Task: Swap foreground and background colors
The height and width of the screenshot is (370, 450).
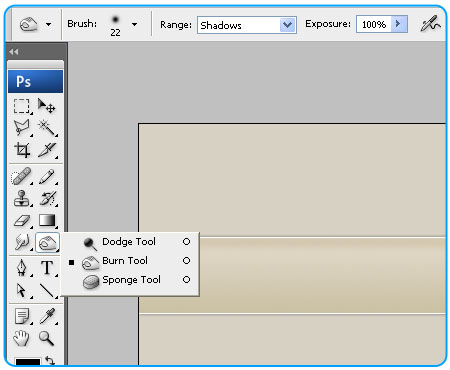Action: 50,361
